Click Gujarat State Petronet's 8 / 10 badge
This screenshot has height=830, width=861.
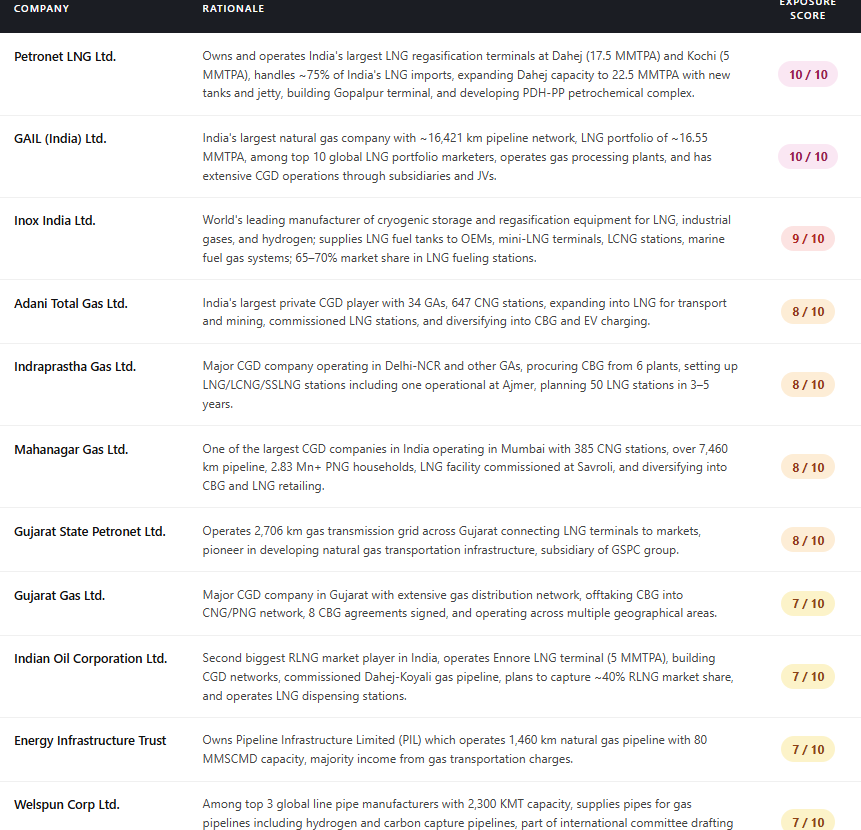point(808,541)
